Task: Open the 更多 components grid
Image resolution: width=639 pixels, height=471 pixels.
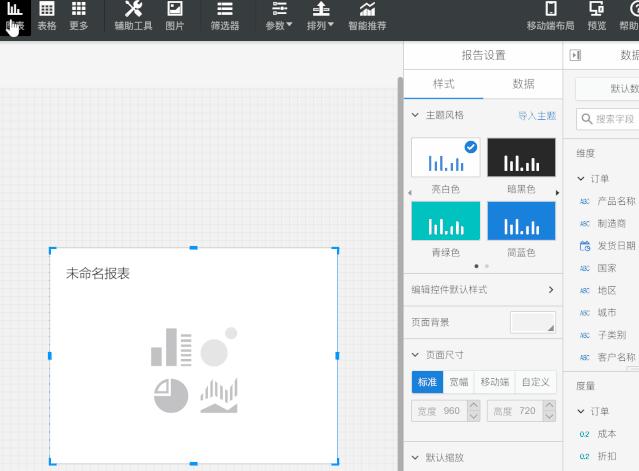Action: click(79, 17)
